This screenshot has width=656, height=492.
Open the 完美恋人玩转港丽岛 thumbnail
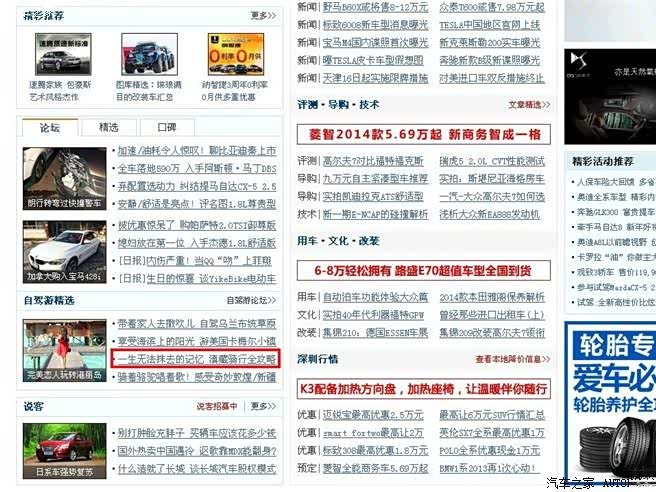tap(64, 351)
